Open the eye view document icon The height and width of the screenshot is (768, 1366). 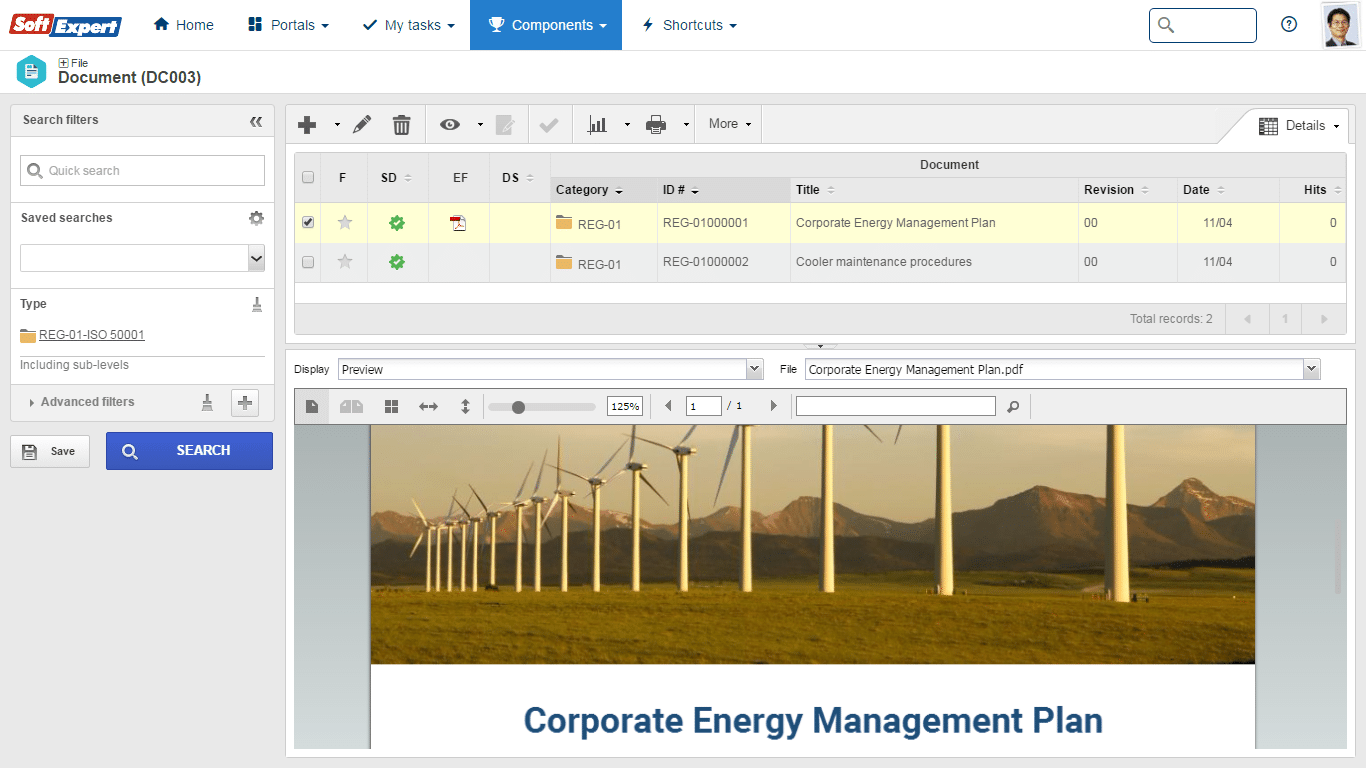[x=450, y=124]
